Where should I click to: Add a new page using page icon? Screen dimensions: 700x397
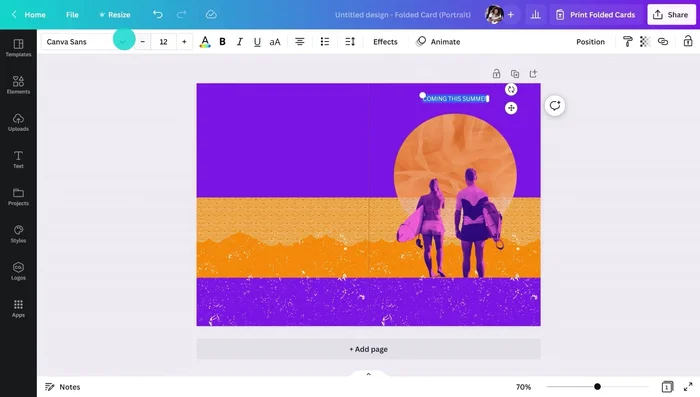click(533, 74)
